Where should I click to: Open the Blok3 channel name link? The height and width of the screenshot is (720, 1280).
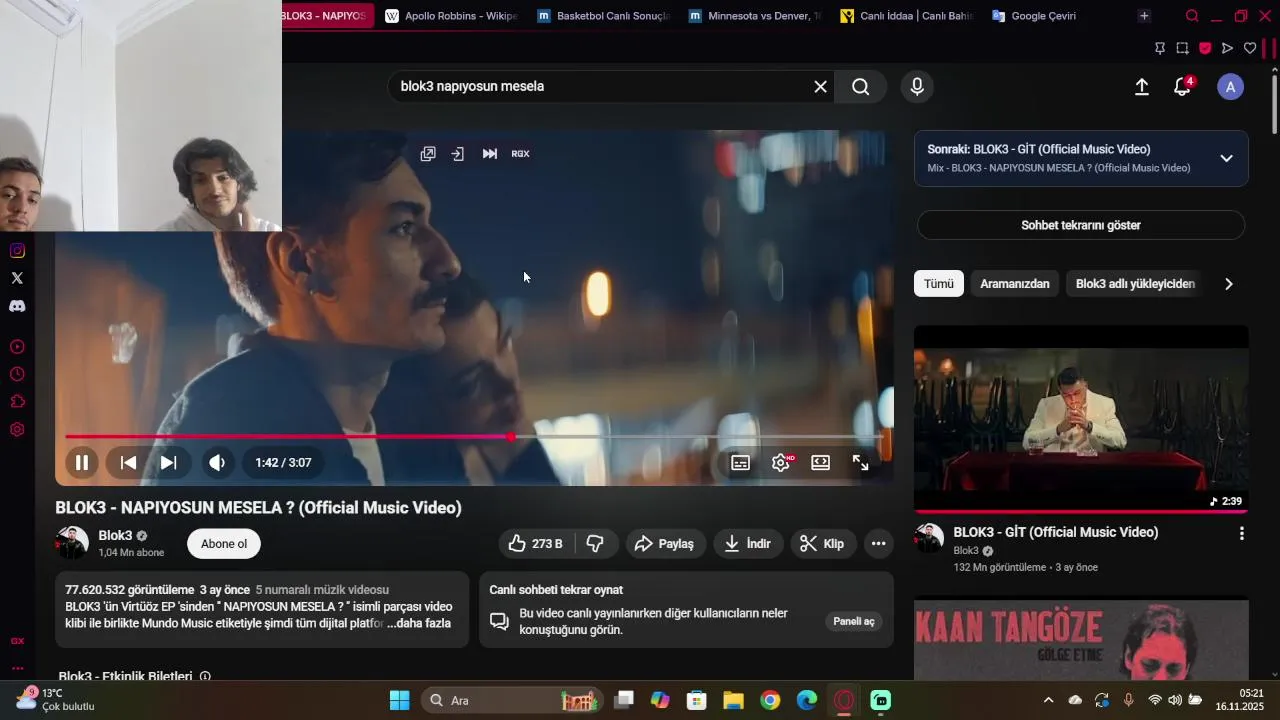(115, 536)
